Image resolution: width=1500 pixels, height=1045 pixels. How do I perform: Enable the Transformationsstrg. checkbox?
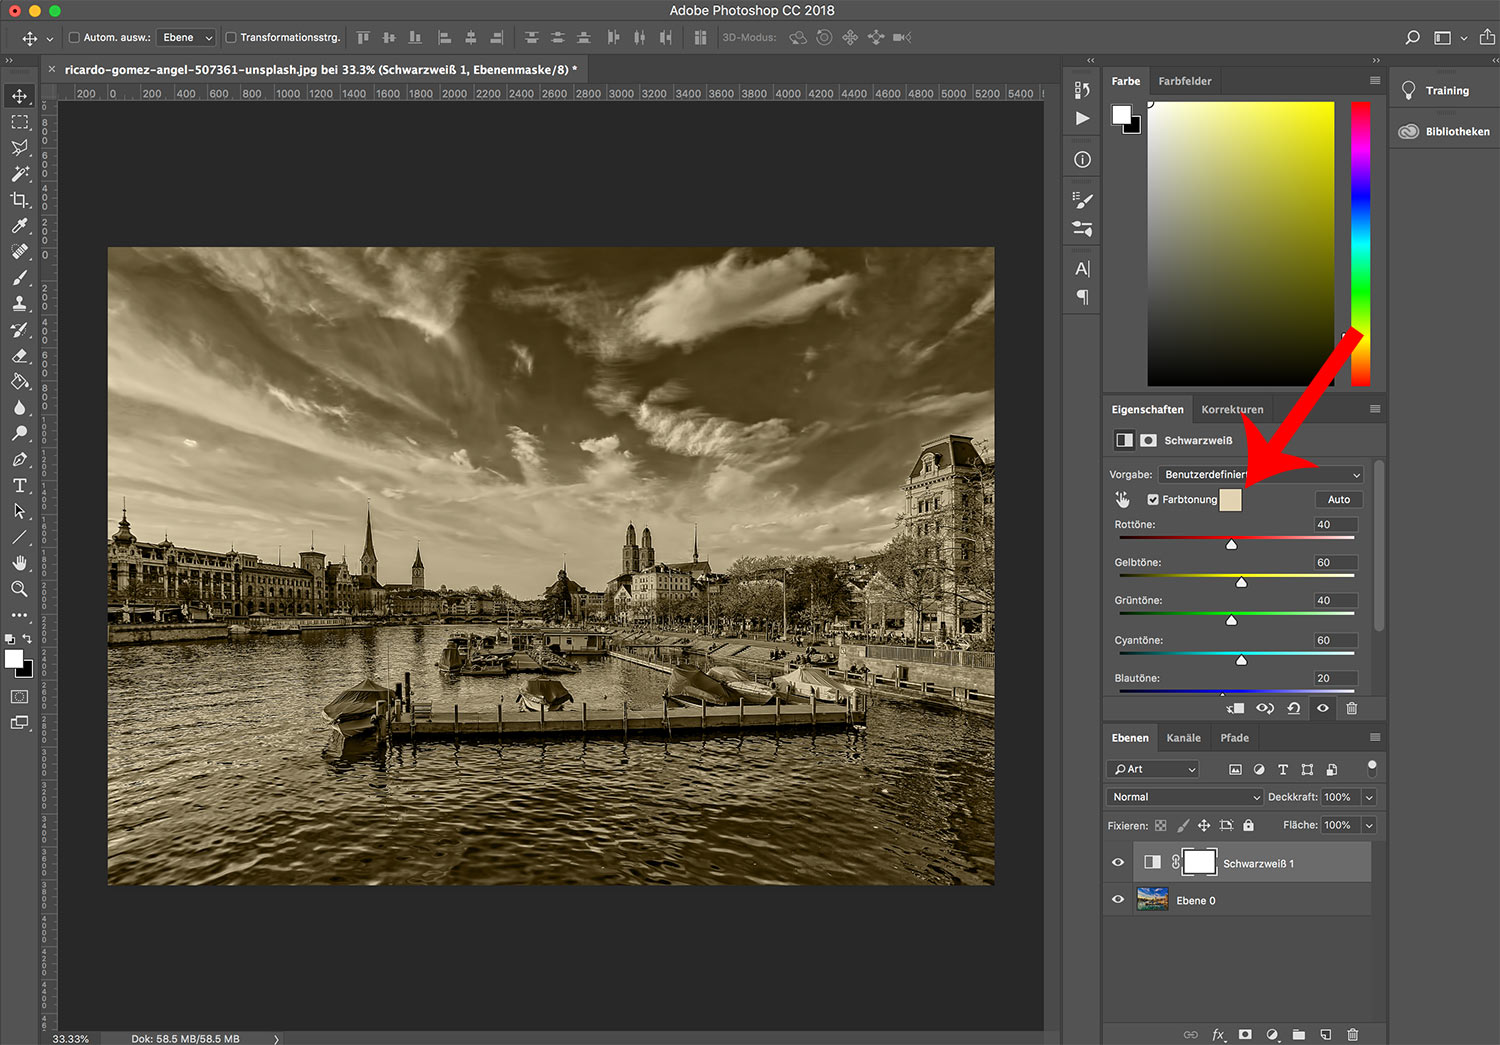[231, 38]
